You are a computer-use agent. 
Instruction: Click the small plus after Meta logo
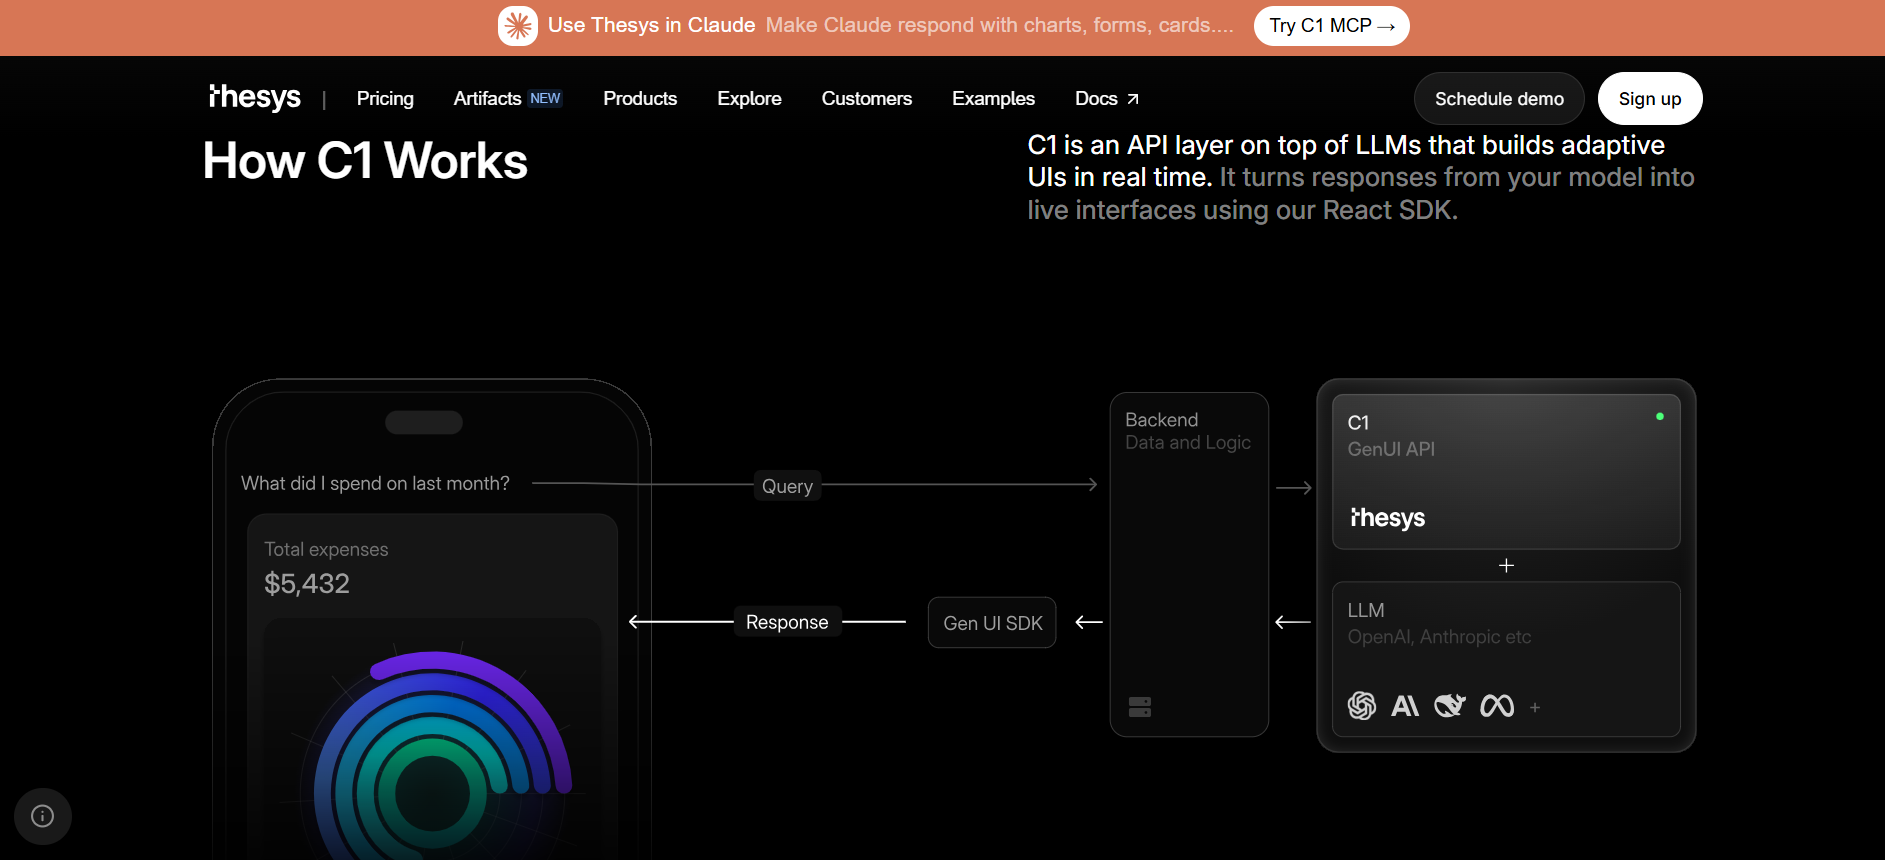pos(1535,708)
